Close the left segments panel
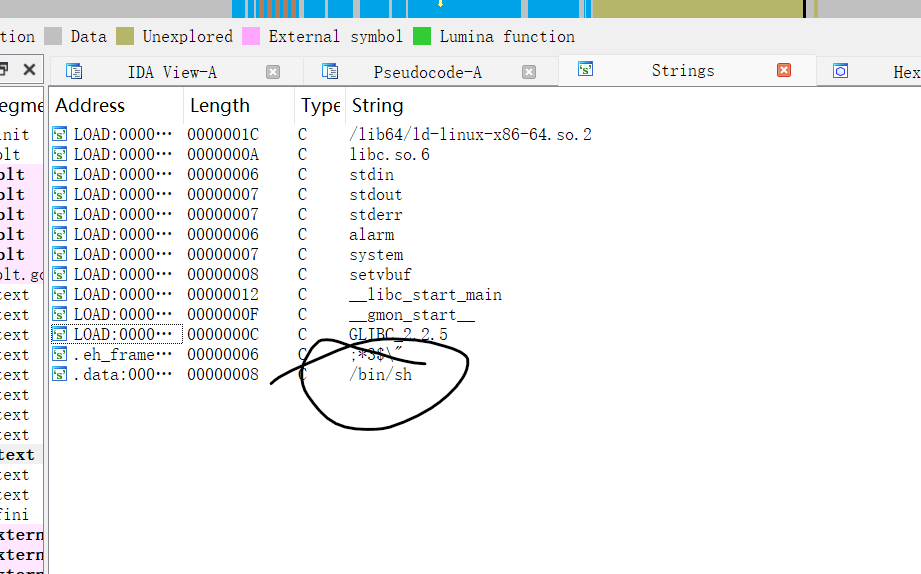The width and height of the screenshot is (921, 574). coord(29,70)
